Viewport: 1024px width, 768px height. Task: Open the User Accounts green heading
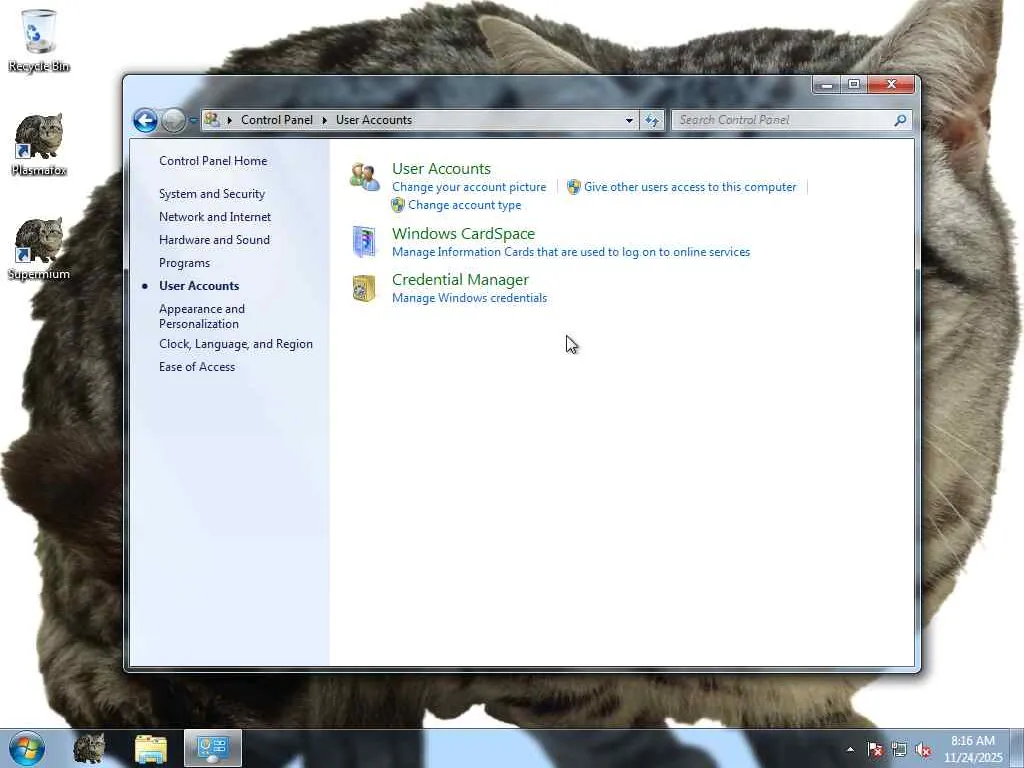click(x=441, y=168)
